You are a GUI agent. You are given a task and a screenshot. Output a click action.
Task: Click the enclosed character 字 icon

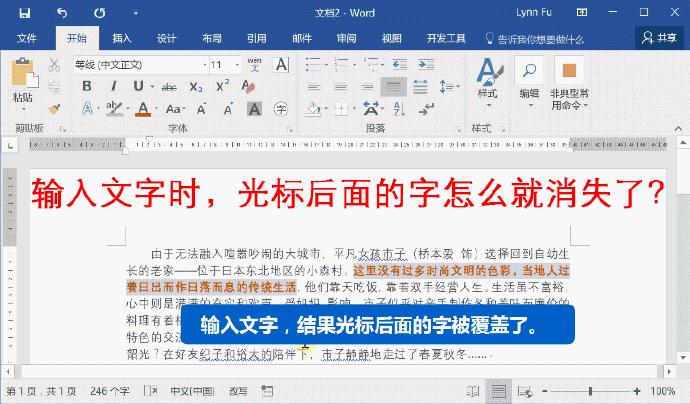281,109
